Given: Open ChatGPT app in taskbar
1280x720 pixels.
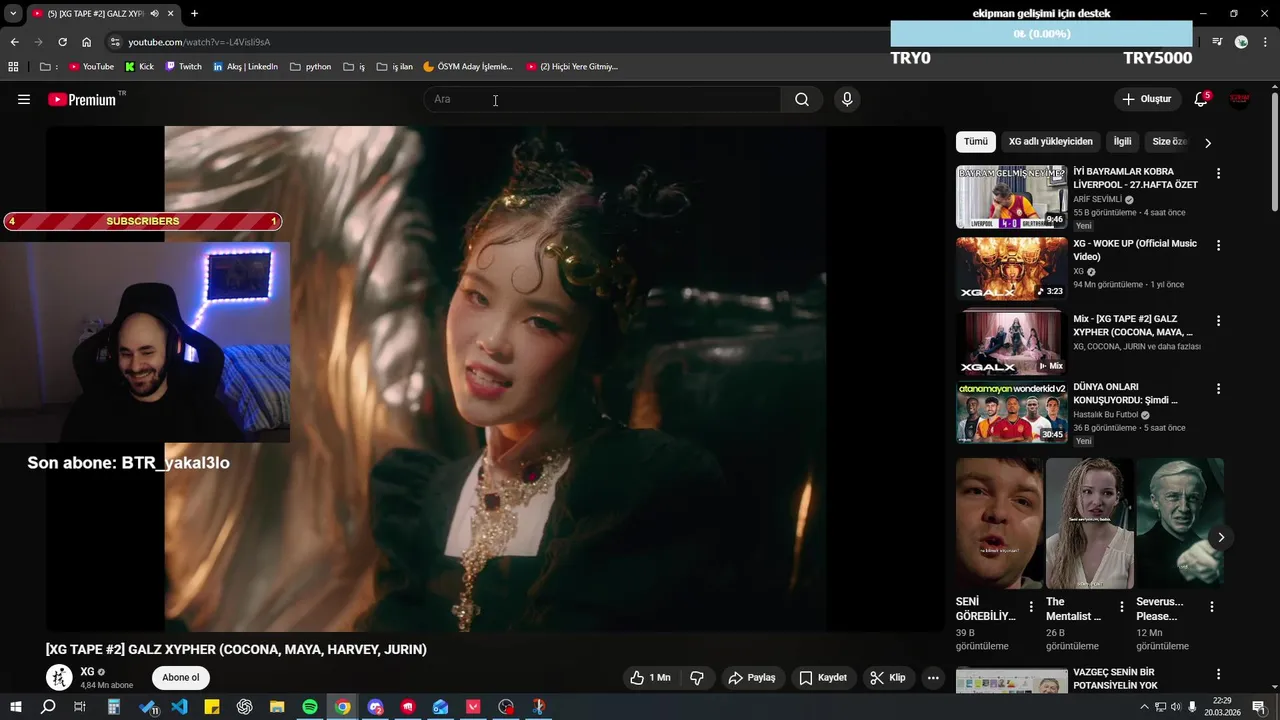Looking at the screenshot, I should coord(245,707).
